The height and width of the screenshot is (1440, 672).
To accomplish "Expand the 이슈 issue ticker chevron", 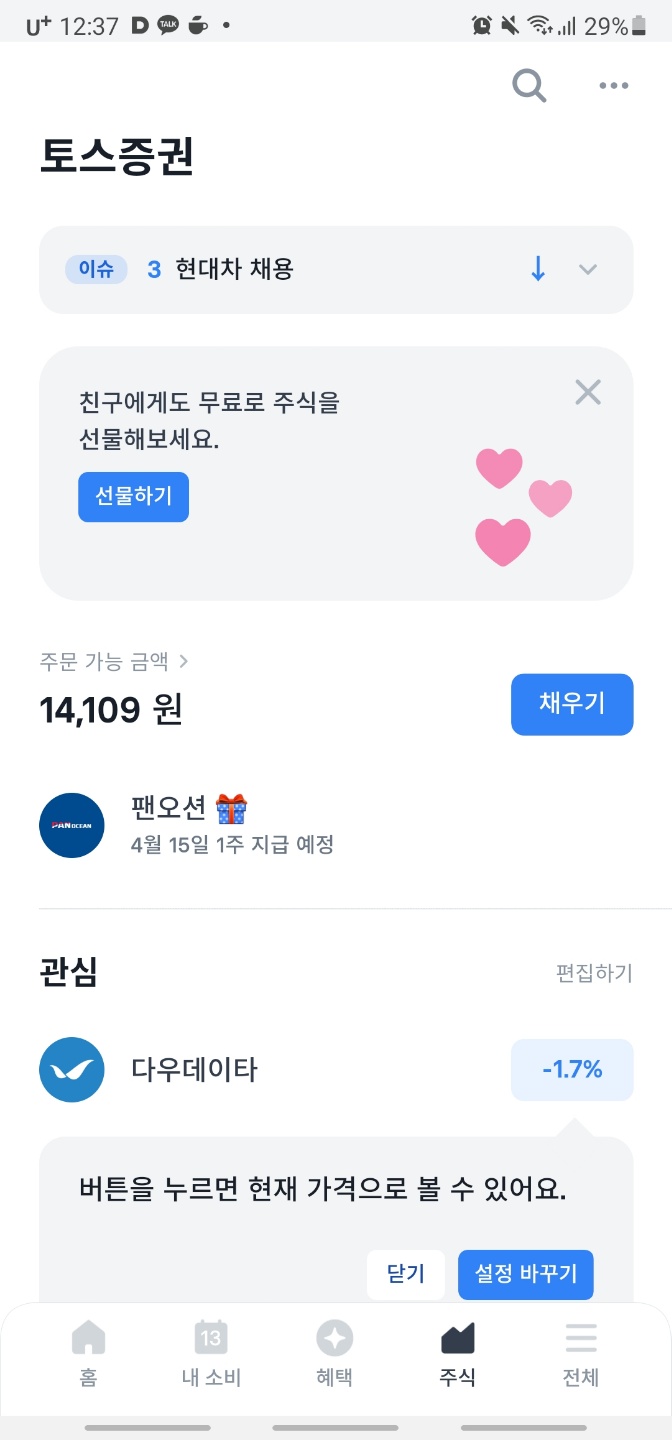I will tap(588, 269).
